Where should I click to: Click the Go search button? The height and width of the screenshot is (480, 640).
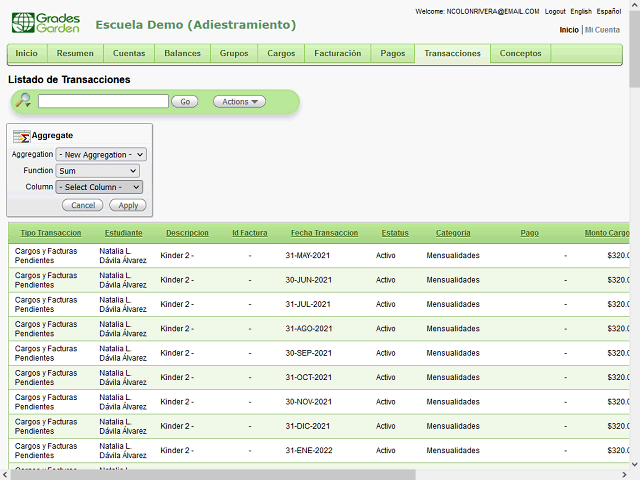(185, 102)
